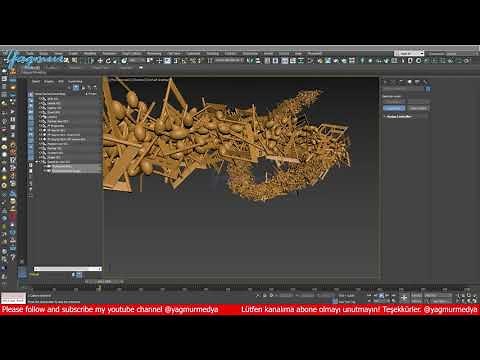Open the Scene Explorer Edit menu
The height and width of the screenshot is (360, 480).
point(61,81)
